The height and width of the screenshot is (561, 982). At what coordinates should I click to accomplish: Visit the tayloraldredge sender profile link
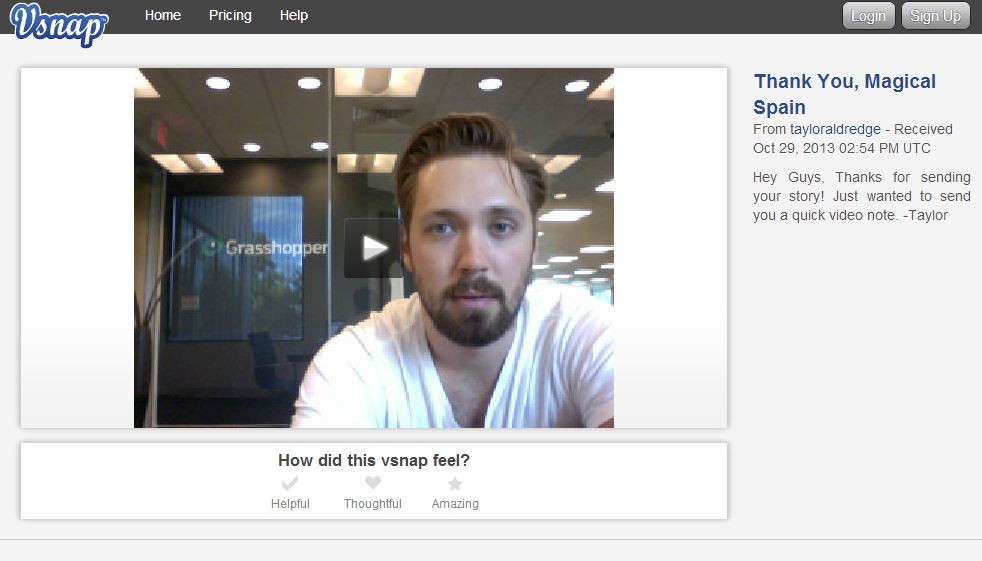pyautogui.click(x=836, y=129)
